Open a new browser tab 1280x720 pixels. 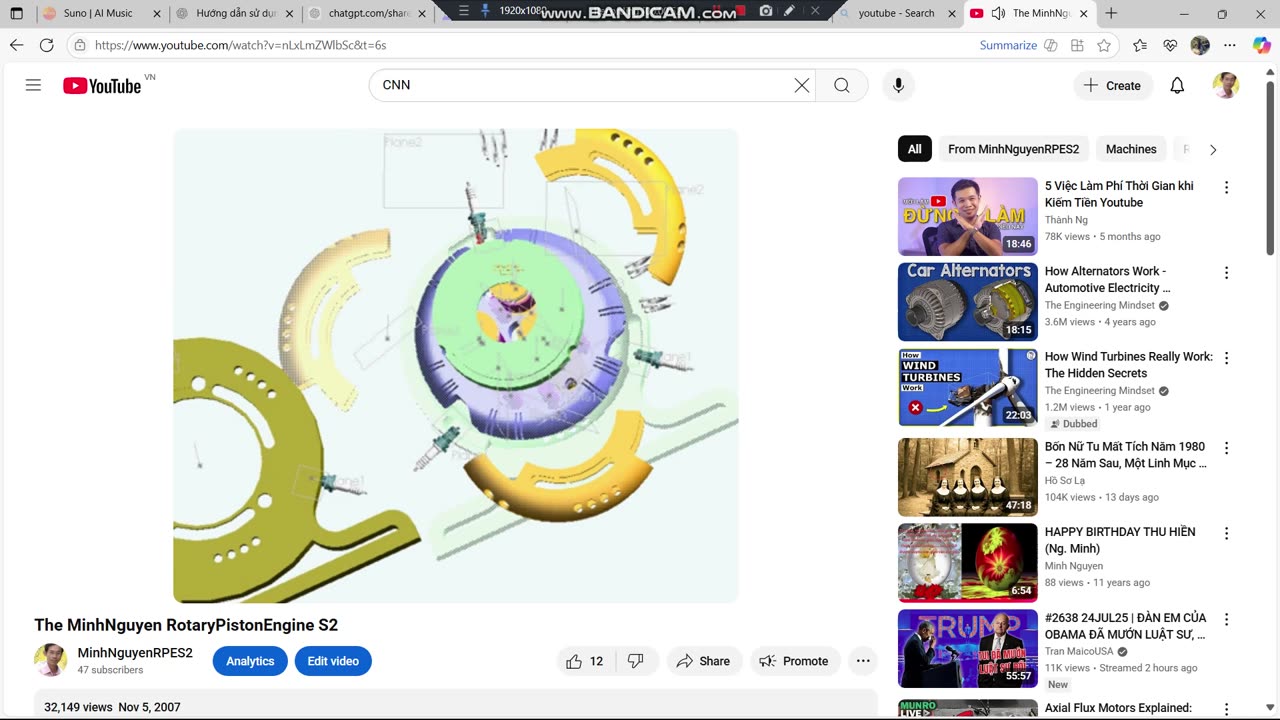(x=1111, y=14)
